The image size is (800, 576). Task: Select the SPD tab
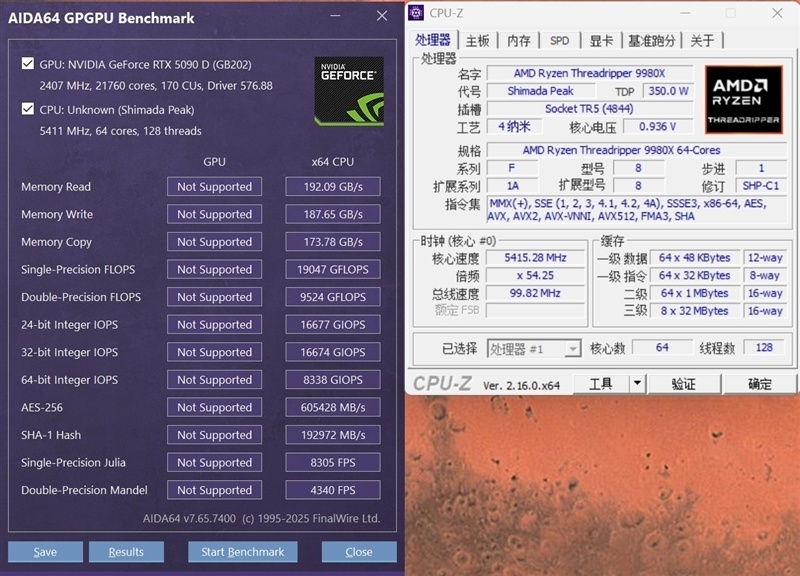pyautogui.click(x=559, y=41)
